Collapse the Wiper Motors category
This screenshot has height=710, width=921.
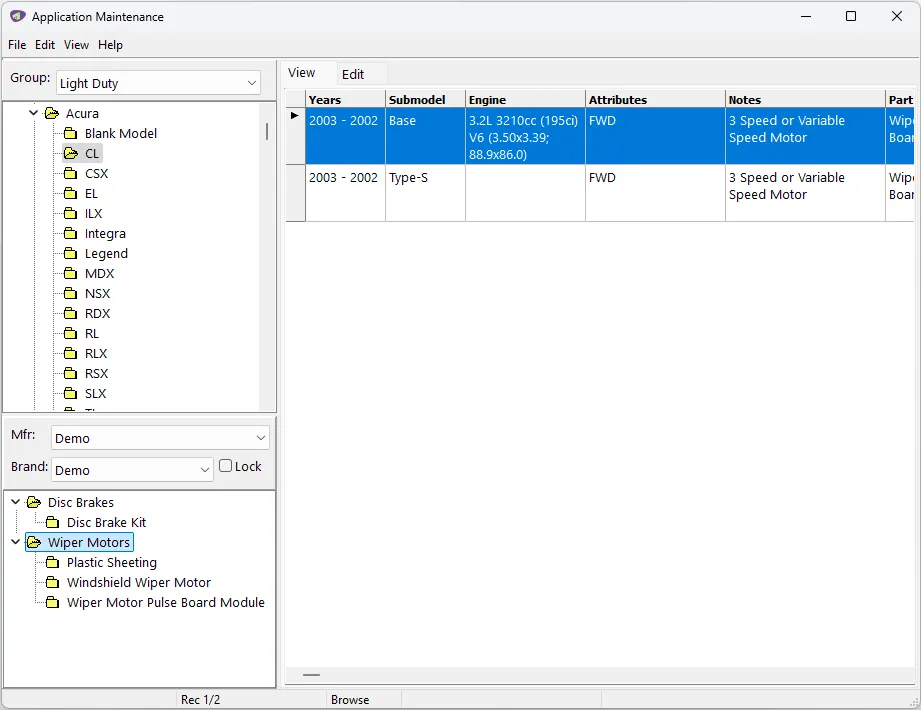15,542
